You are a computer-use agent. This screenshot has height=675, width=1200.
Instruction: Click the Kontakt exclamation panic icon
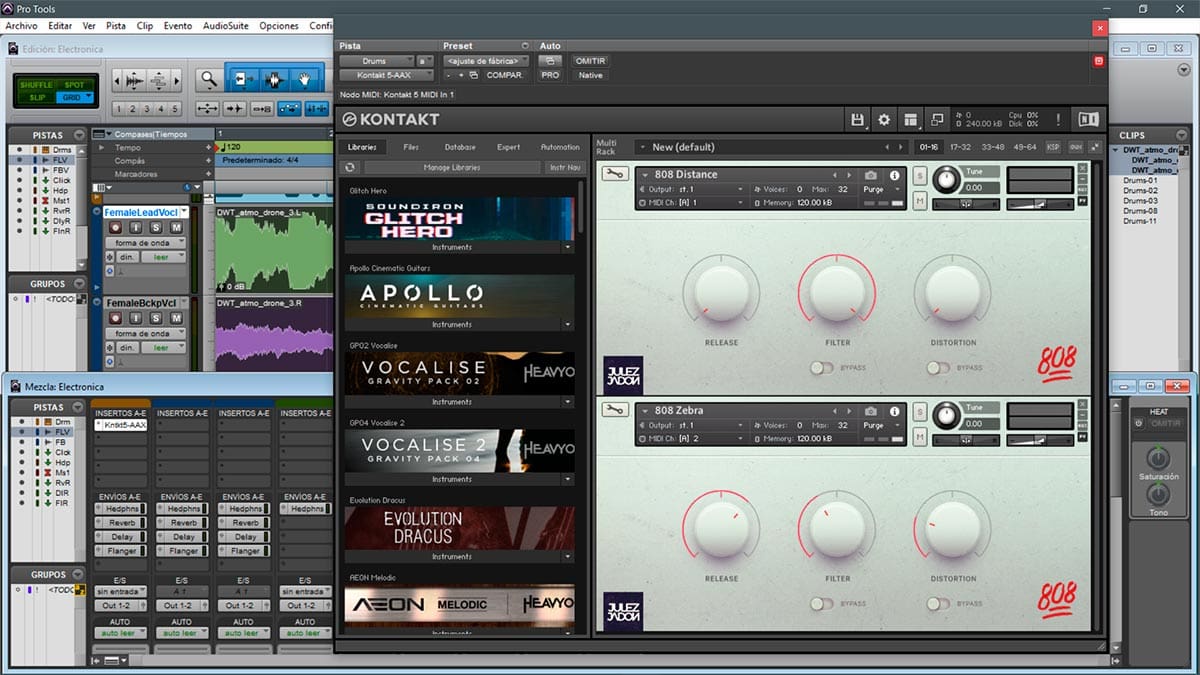1058,120
